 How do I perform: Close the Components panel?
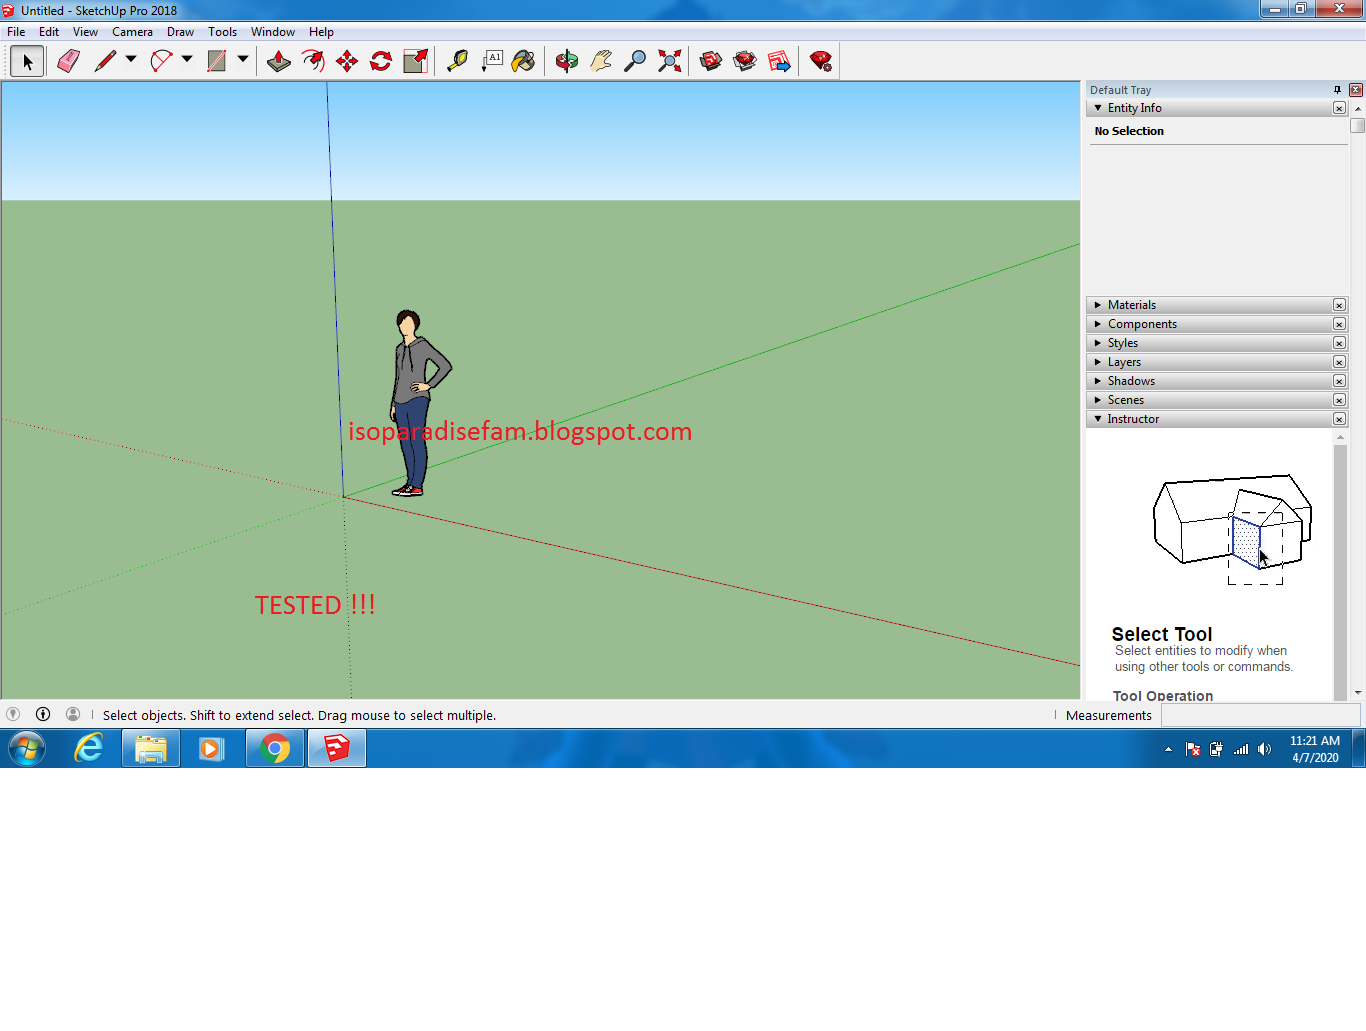pos(1339,324)
